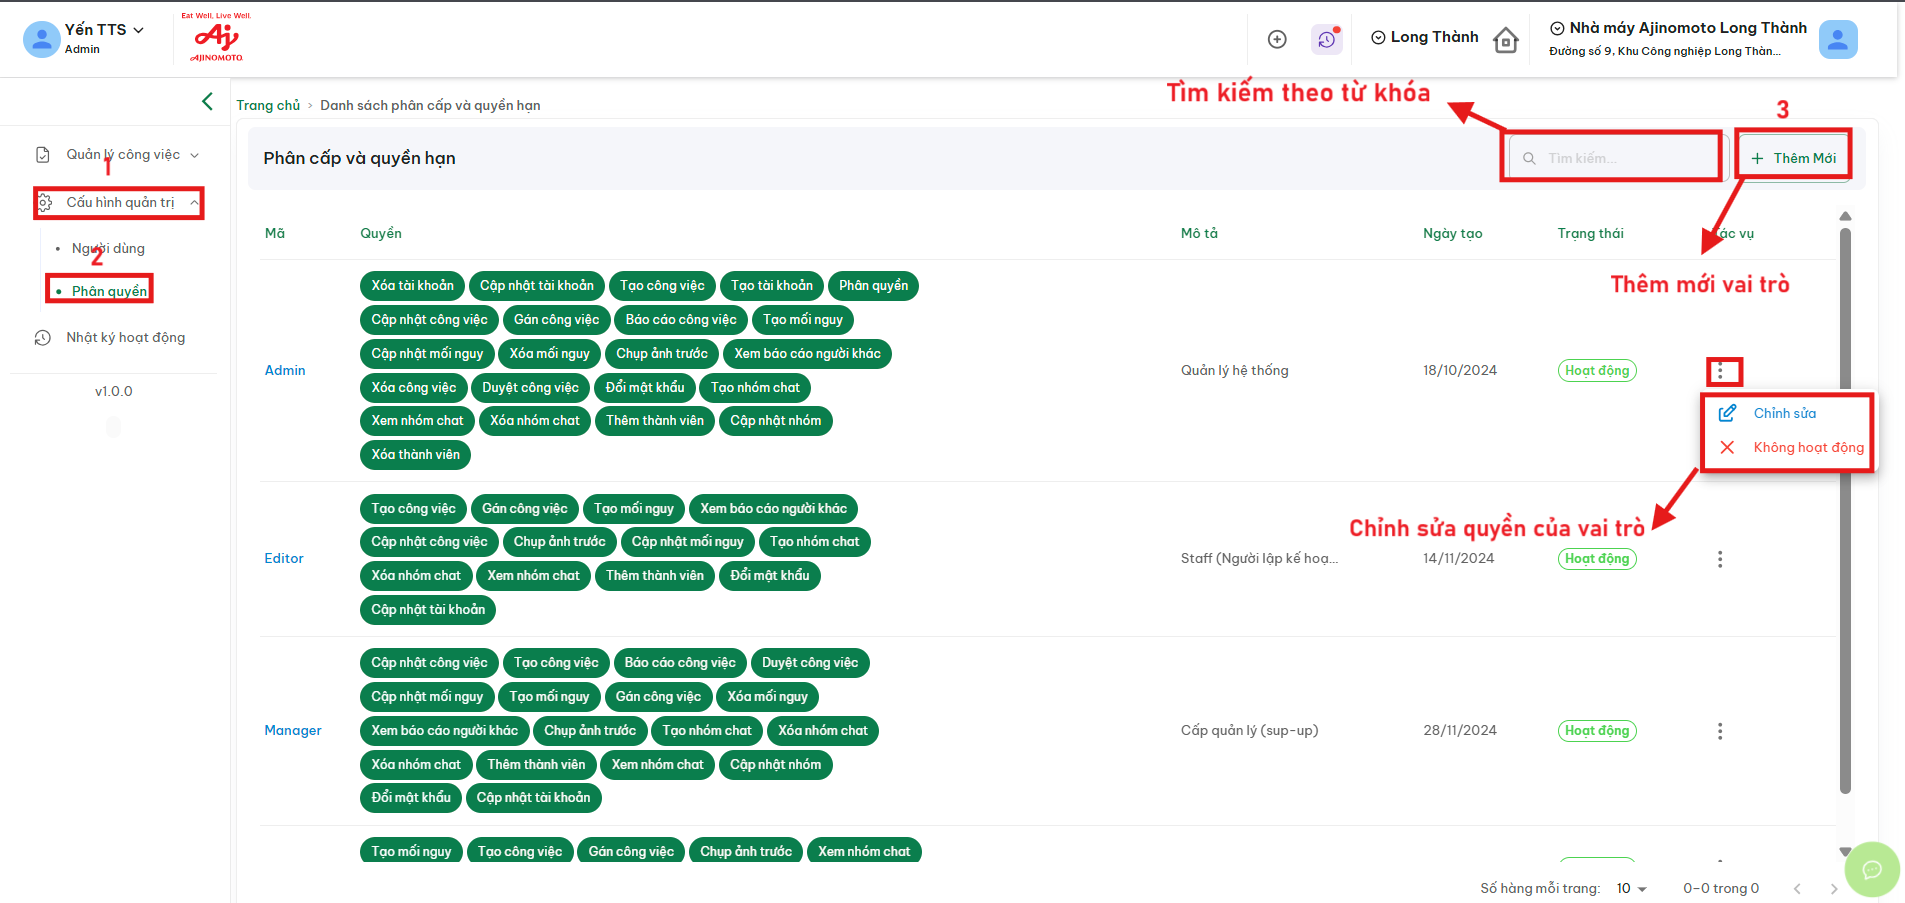This screenshot has height=903, width=1905.
Task: Click Editor's Cập nhật tài khoản tag
Action: [428, 610]
